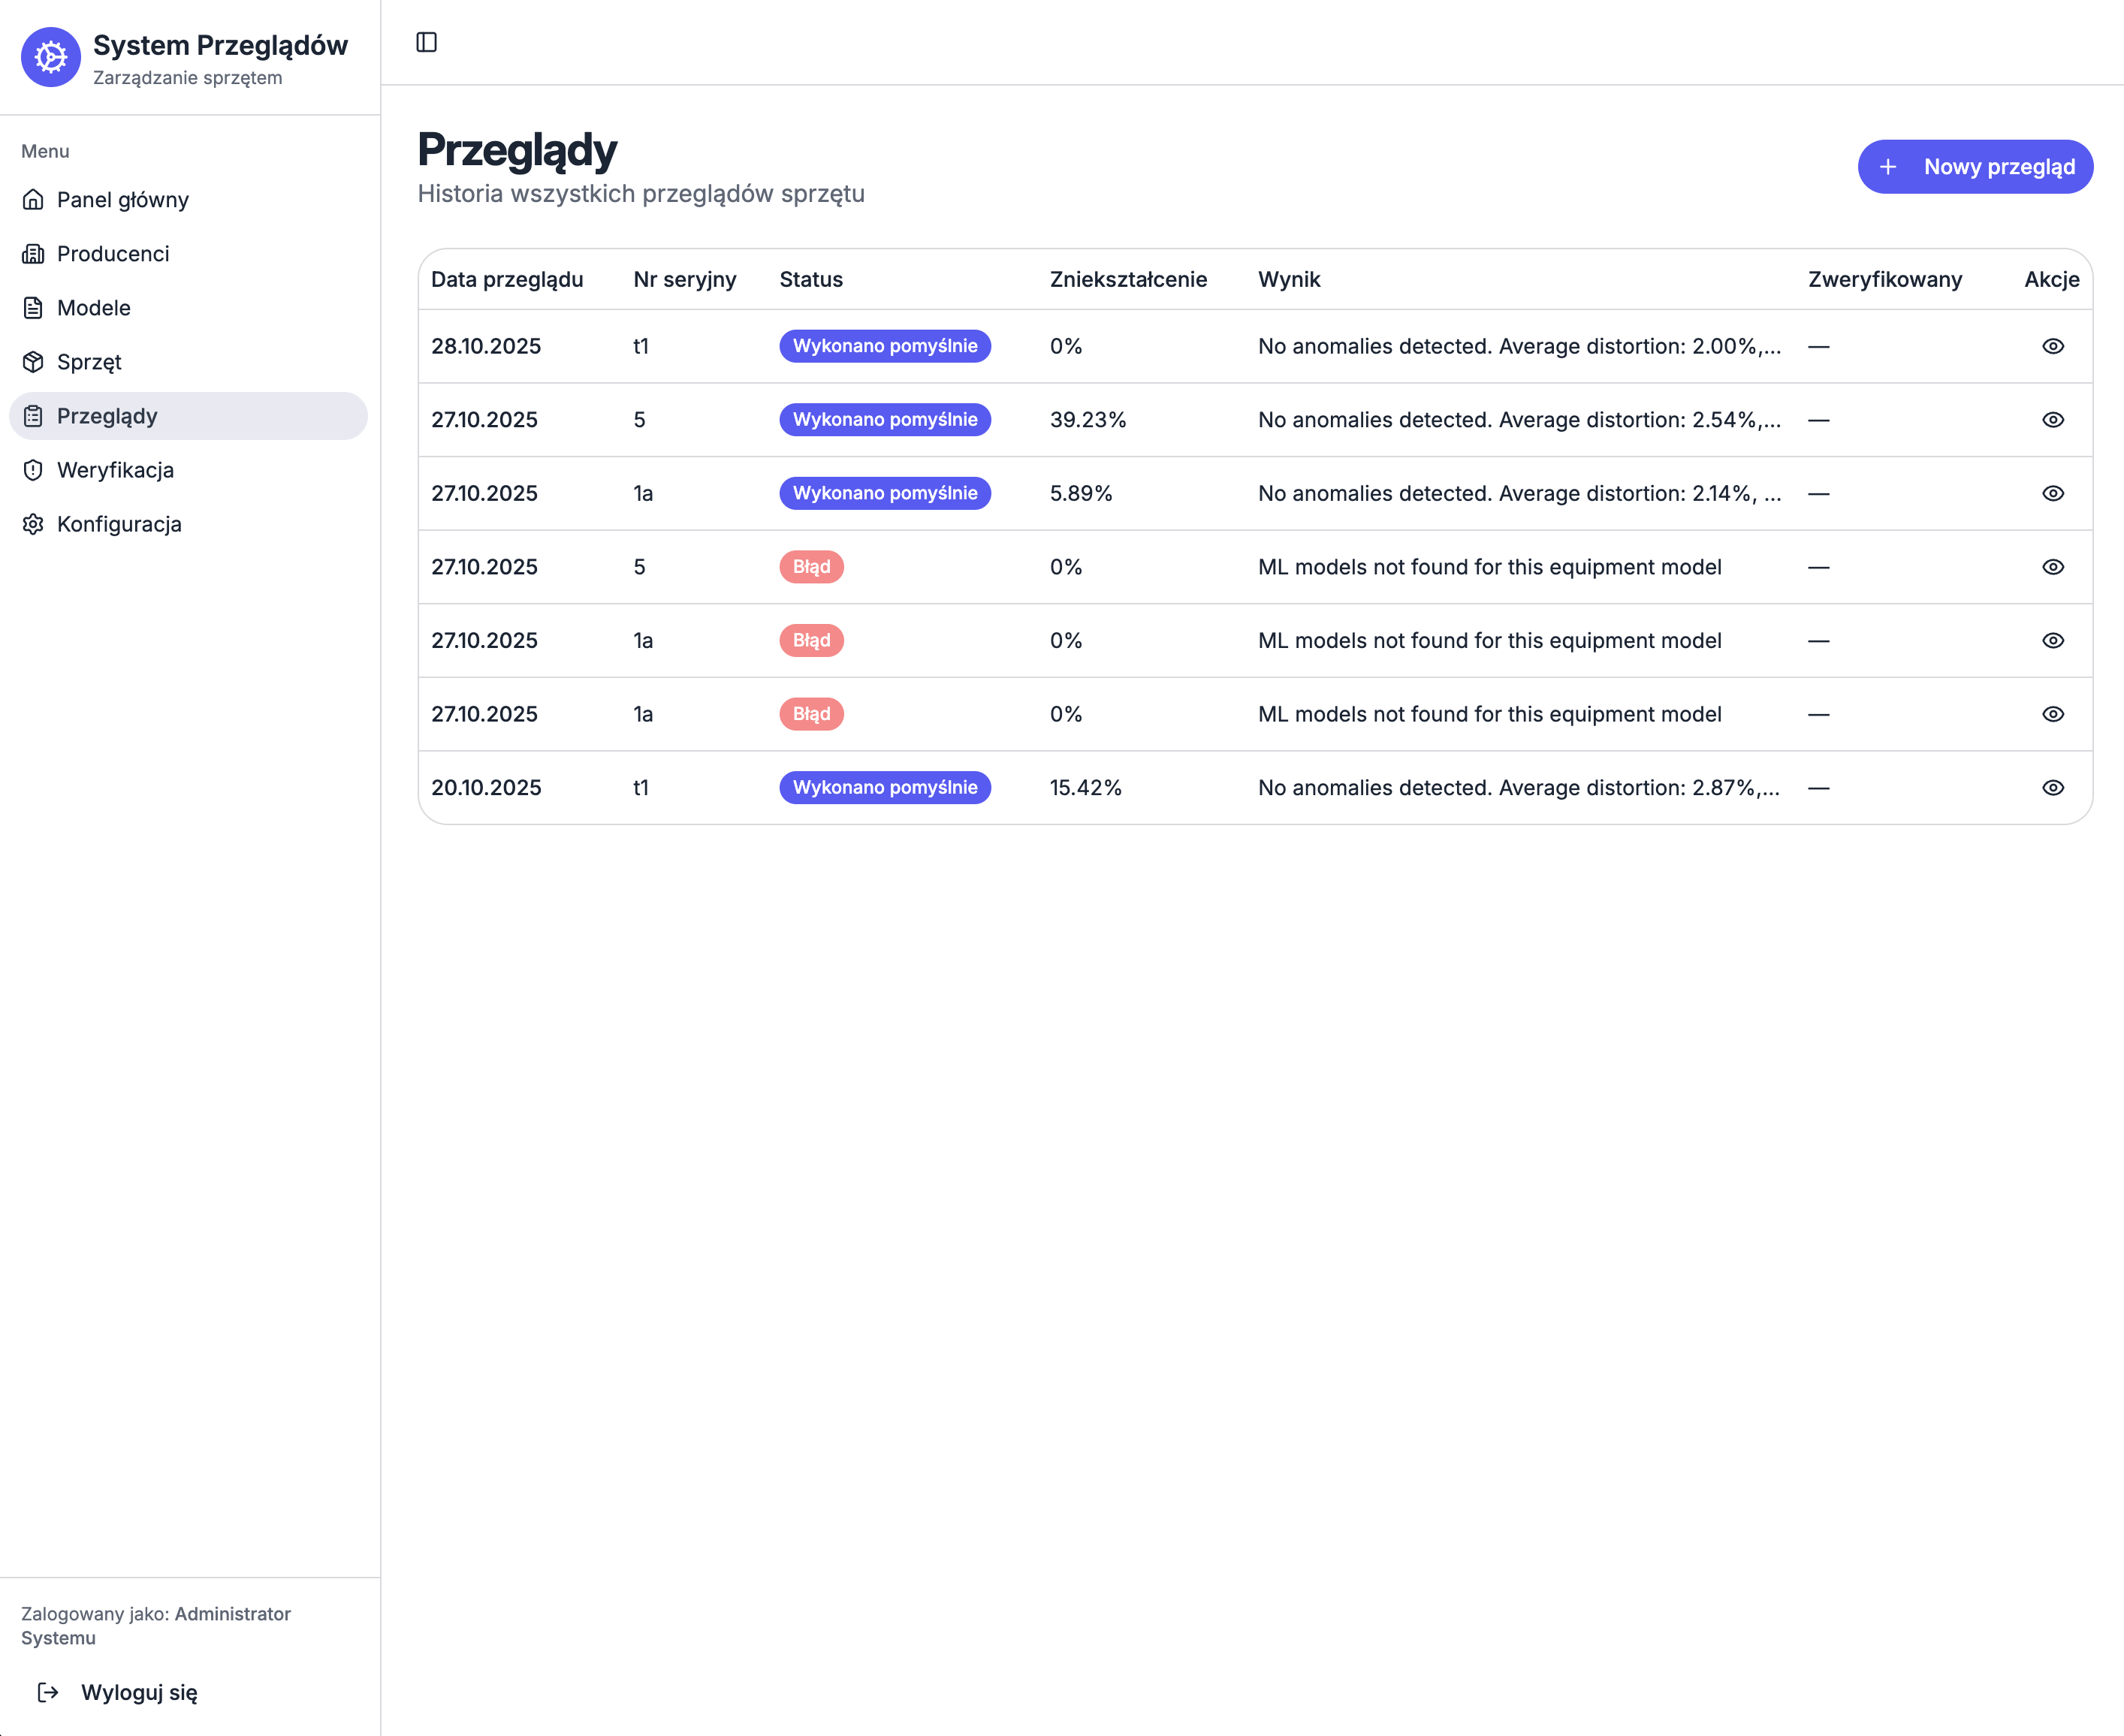Open Panel główny menu item
The image size is (2124, 1736).
click(122, 200)
